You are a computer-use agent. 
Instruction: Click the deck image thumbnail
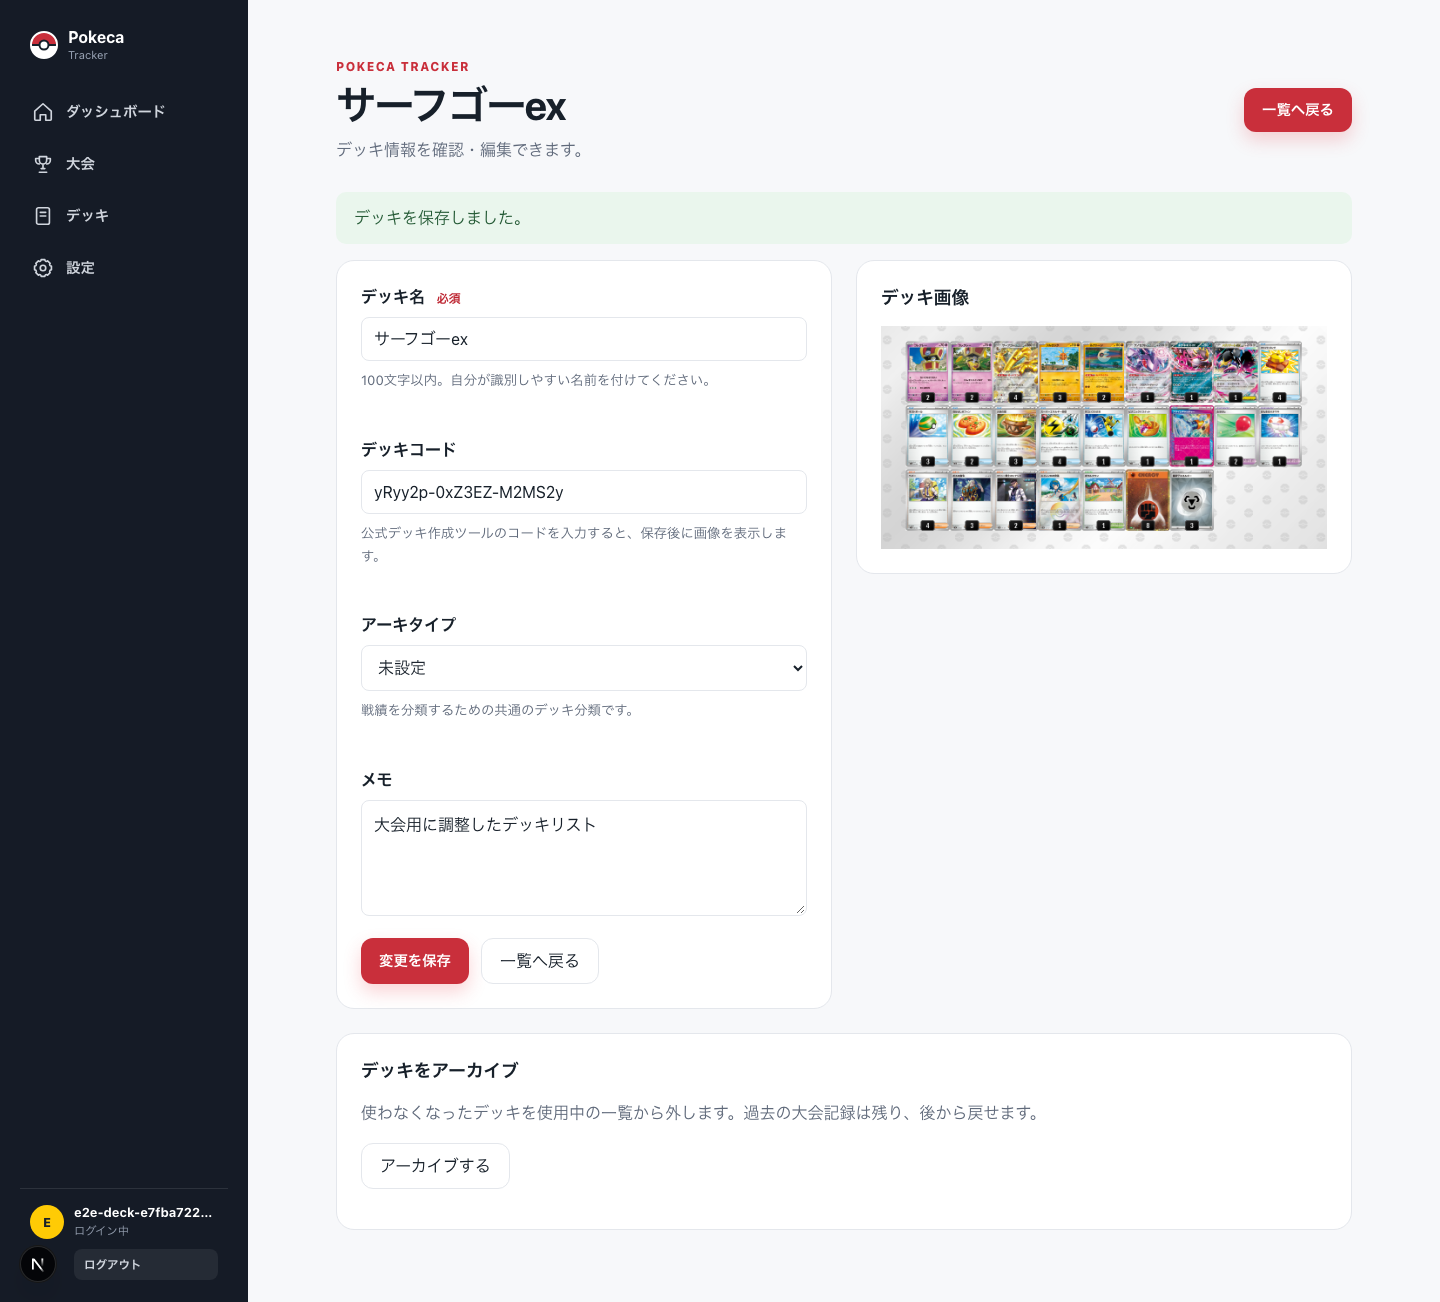(x=1104, y=437)
